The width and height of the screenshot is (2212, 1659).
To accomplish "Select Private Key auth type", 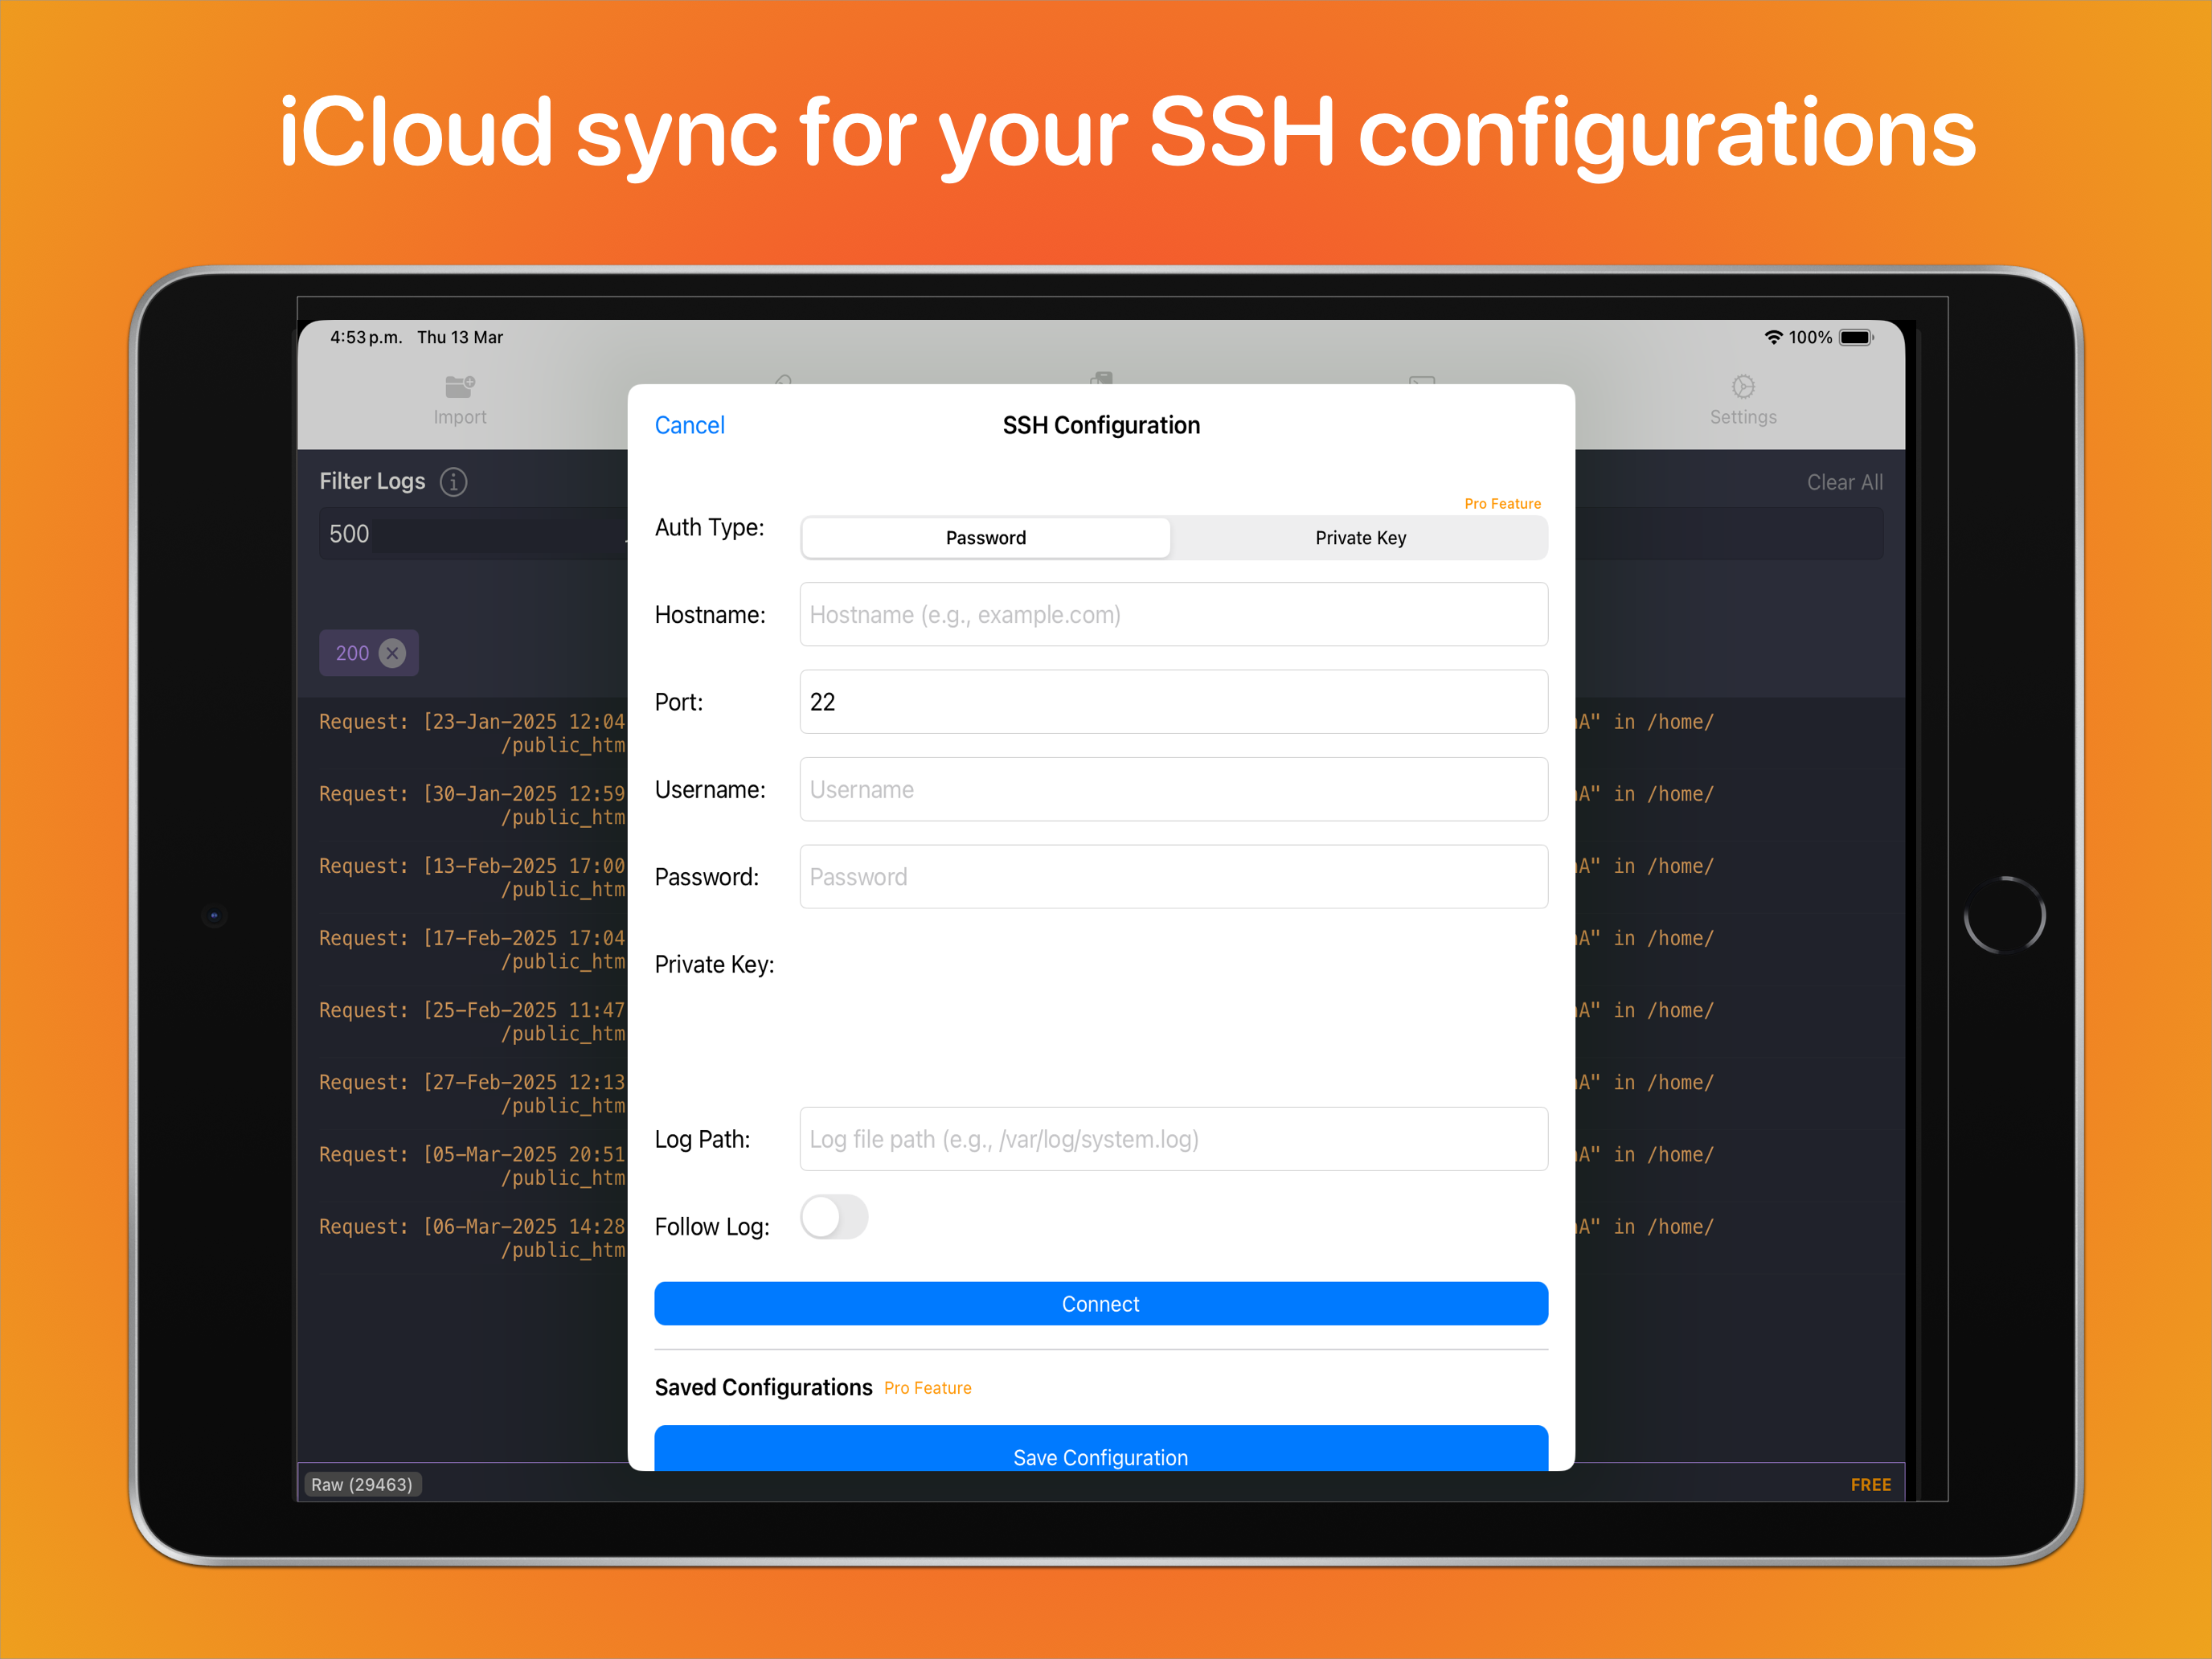I will pyautogui.click(x=1360, y=538).
